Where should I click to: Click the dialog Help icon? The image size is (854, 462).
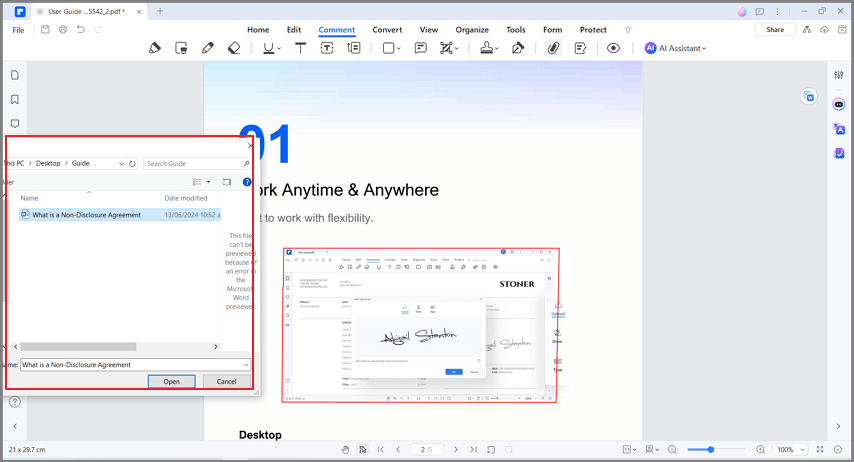click(x=247, y=182)
